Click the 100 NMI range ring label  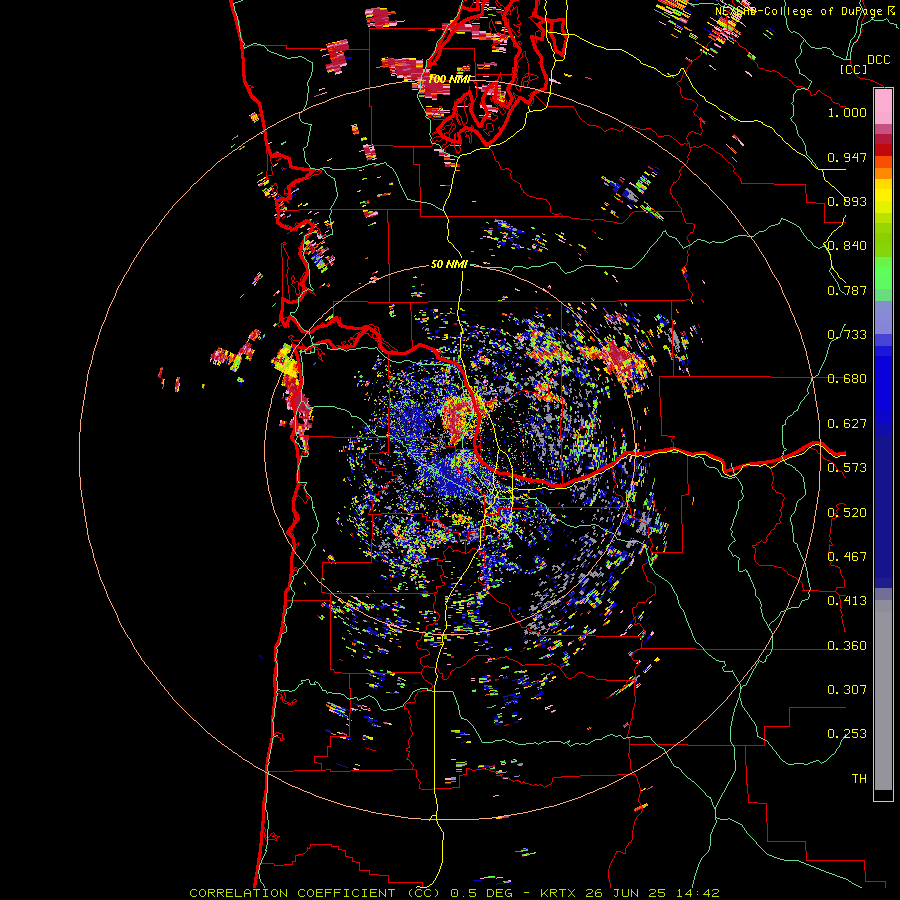click(449, 79)
